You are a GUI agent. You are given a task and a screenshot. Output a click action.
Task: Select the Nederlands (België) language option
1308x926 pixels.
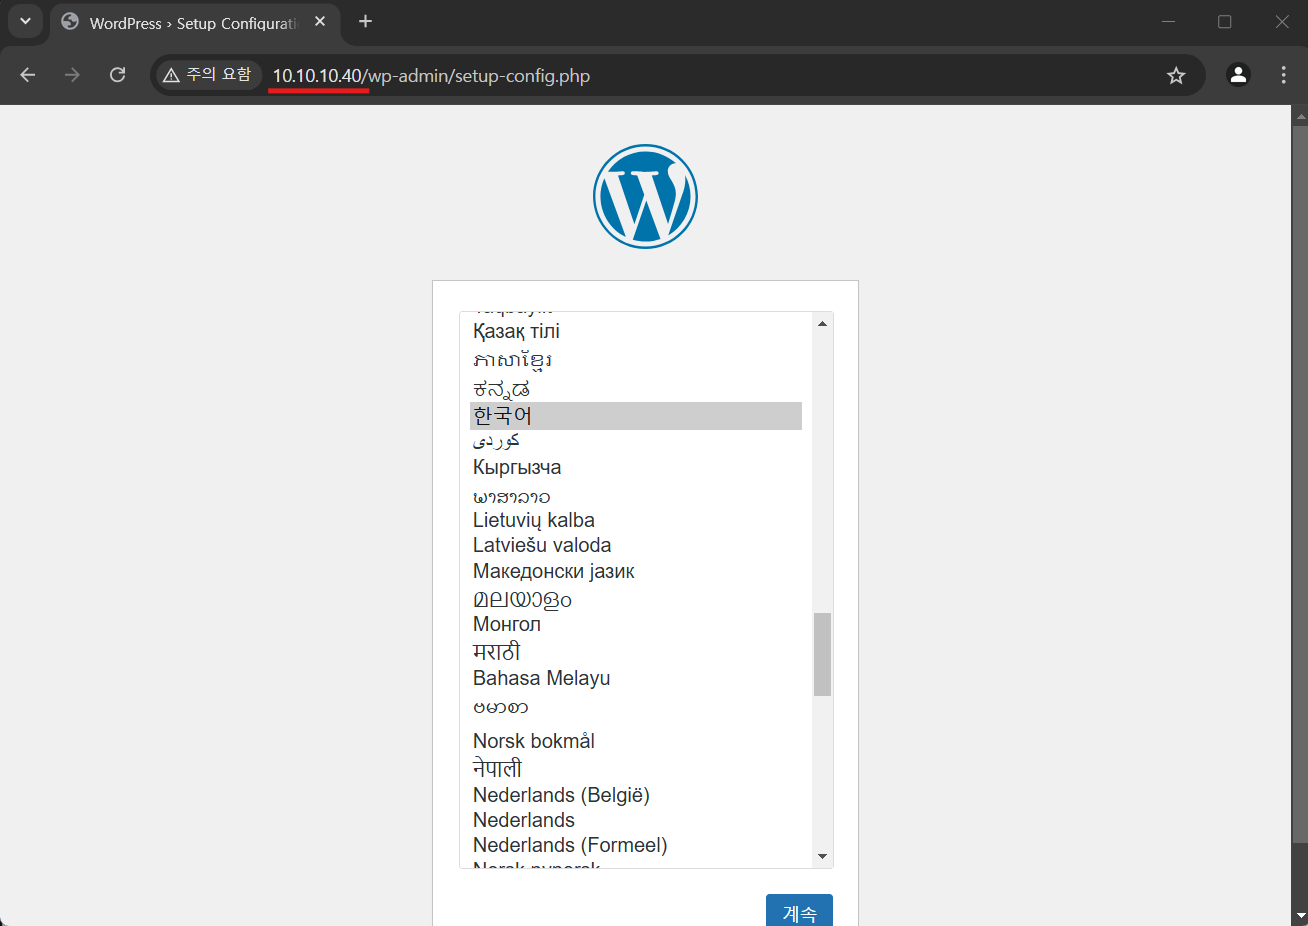pos(636,795)
